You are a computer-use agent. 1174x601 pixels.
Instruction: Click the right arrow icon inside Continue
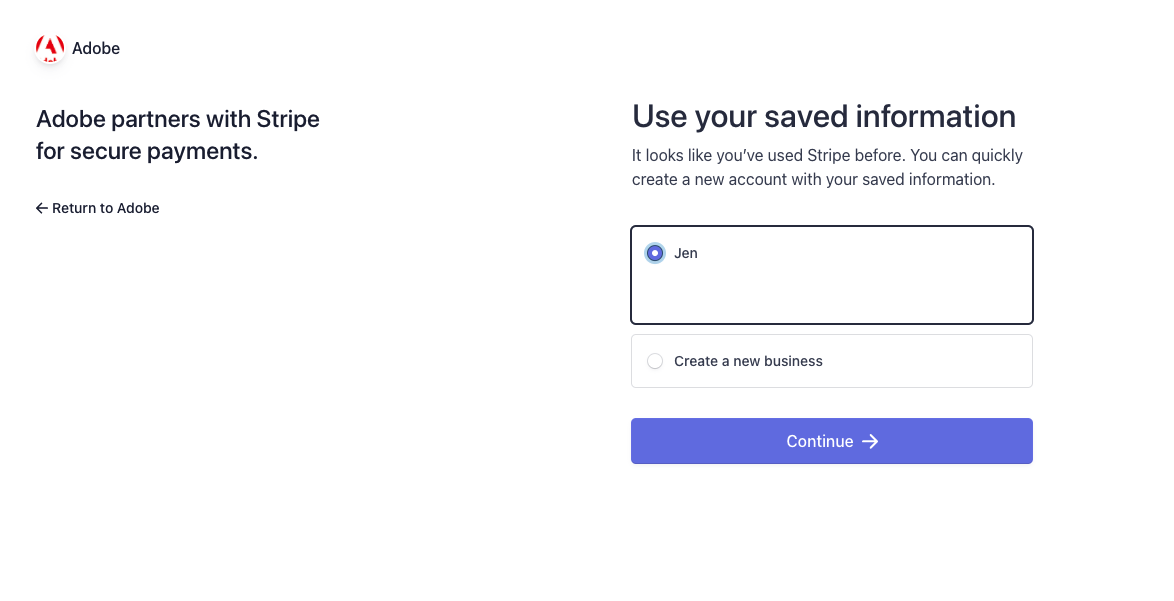tap(870, 442)
